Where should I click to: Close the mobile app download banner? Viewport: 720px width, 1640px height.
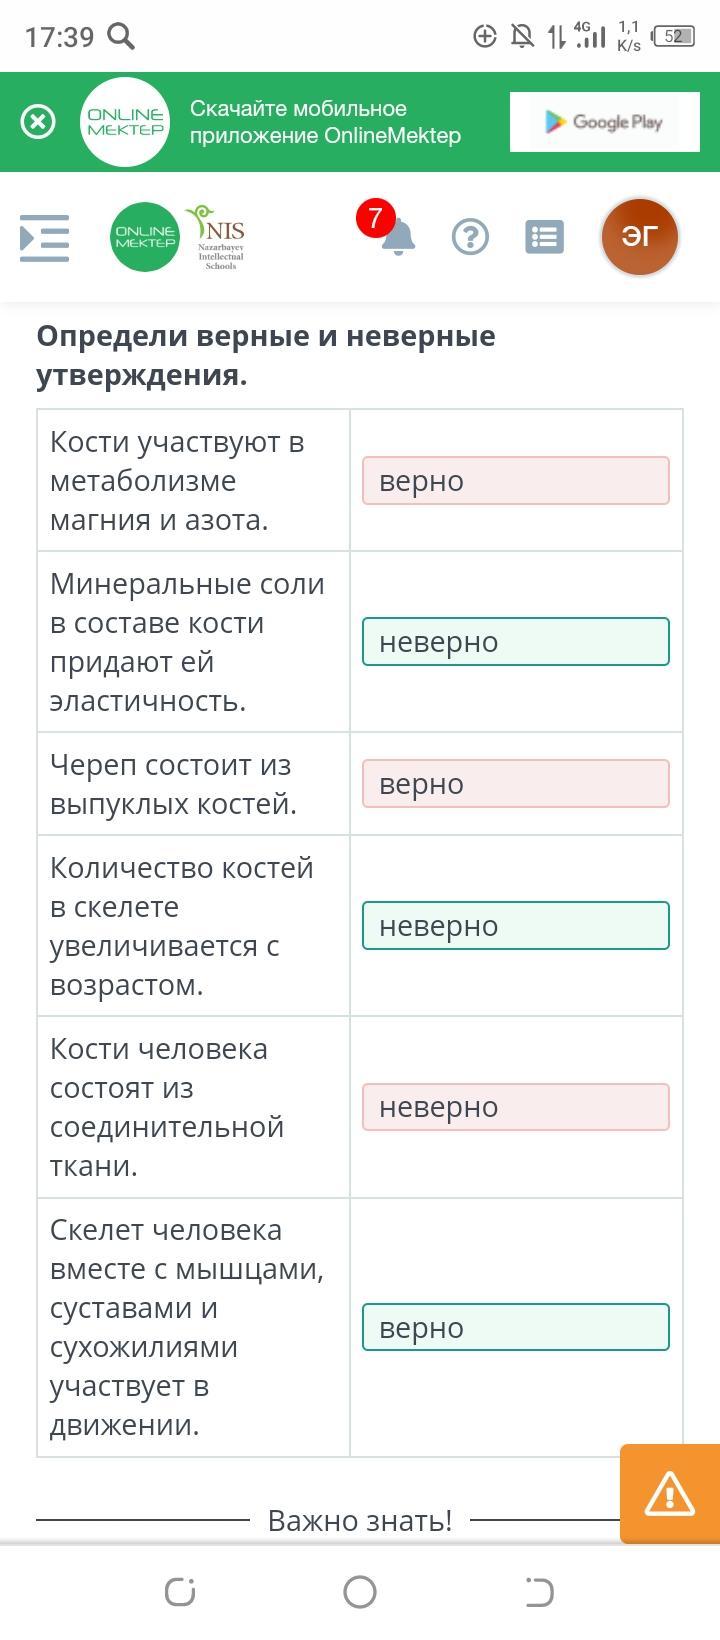click(38, 122)
